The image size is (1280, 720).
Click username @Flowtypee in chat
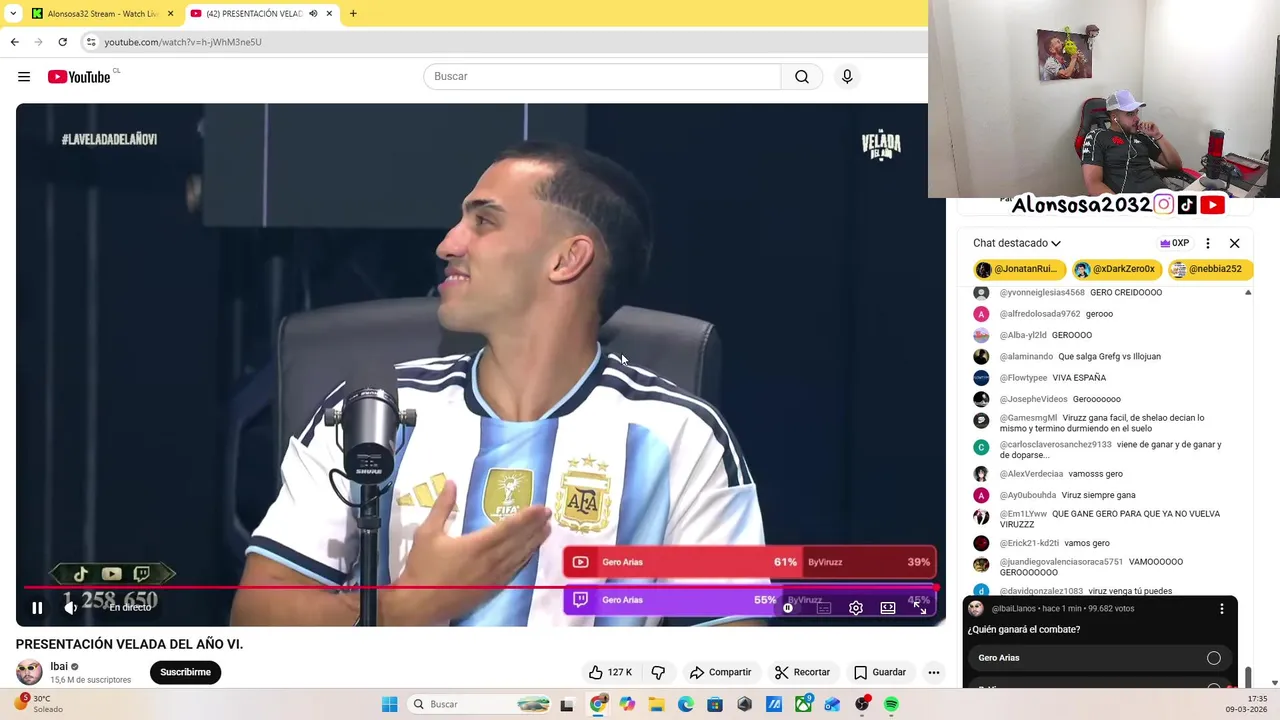pyautogui.click(x=1023, y=378)
